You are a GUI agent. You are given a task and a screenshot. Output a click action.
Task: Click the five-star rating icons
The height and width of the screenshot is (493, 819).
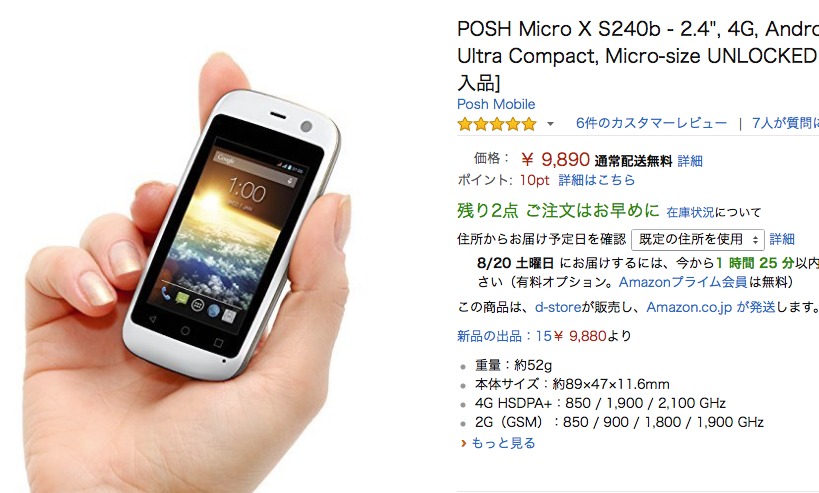[497, 124]
